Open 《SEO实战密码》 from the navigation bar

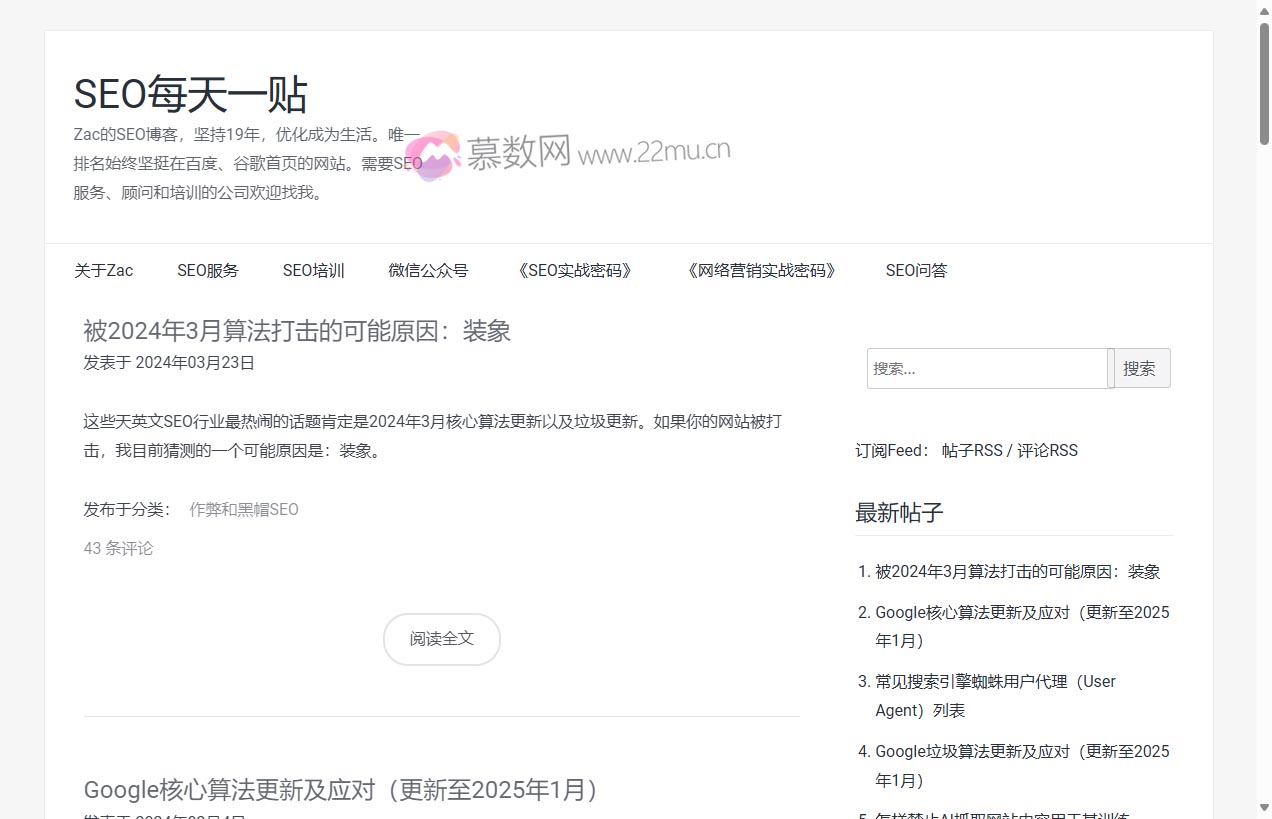tap(574, 270)
